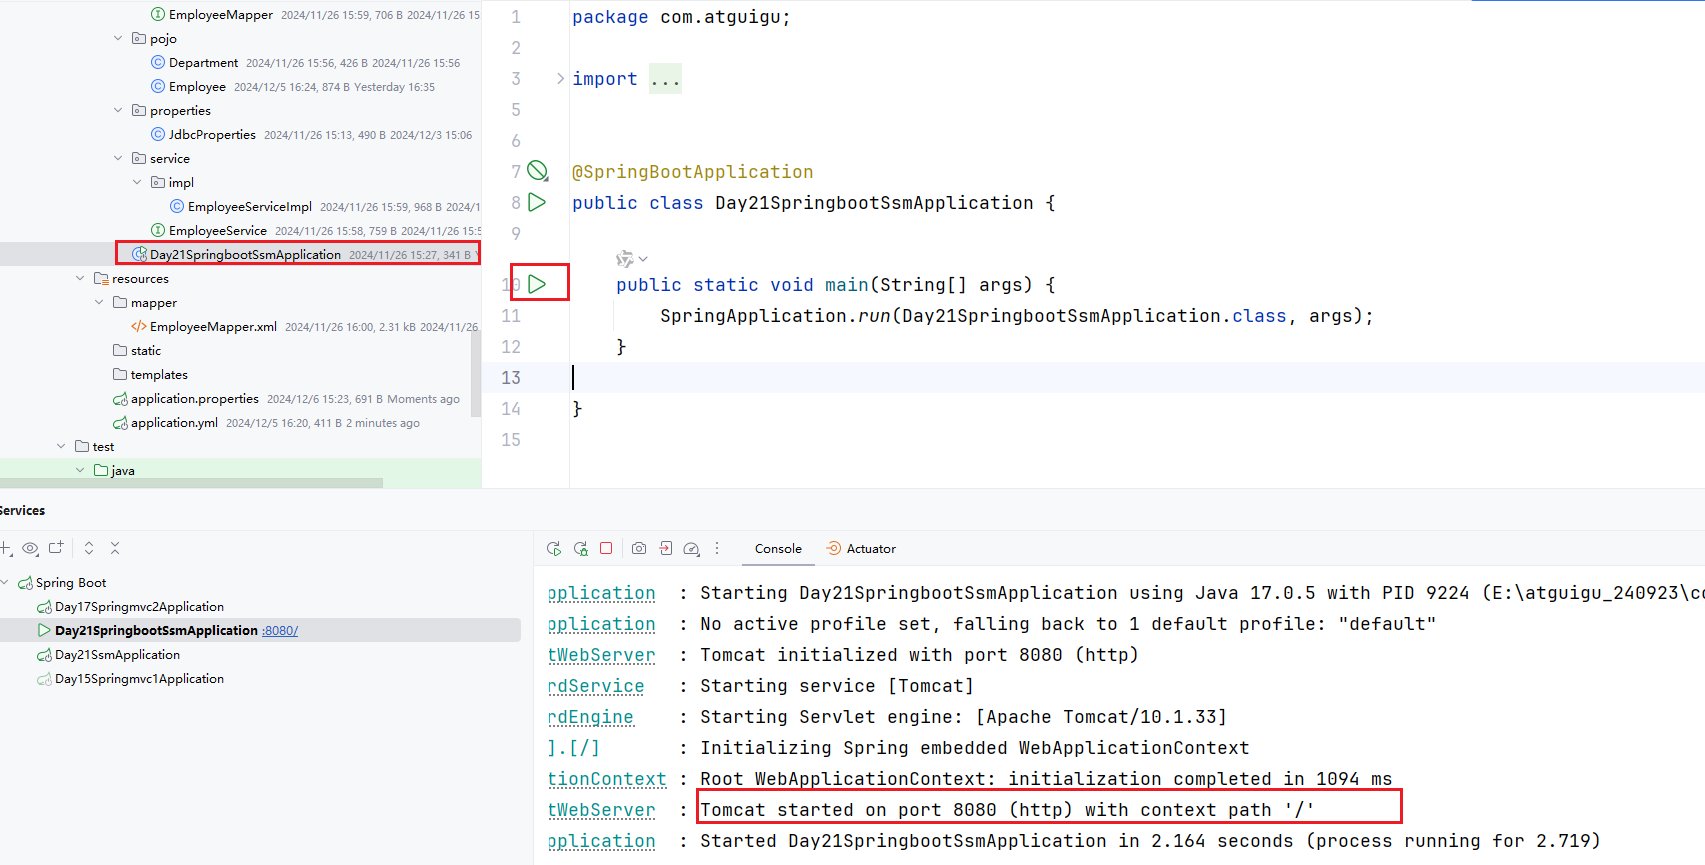Click the red arrow exit icon in console toolbar
The width and height of the screenshot is (1705, 865).
coord(666,548)
